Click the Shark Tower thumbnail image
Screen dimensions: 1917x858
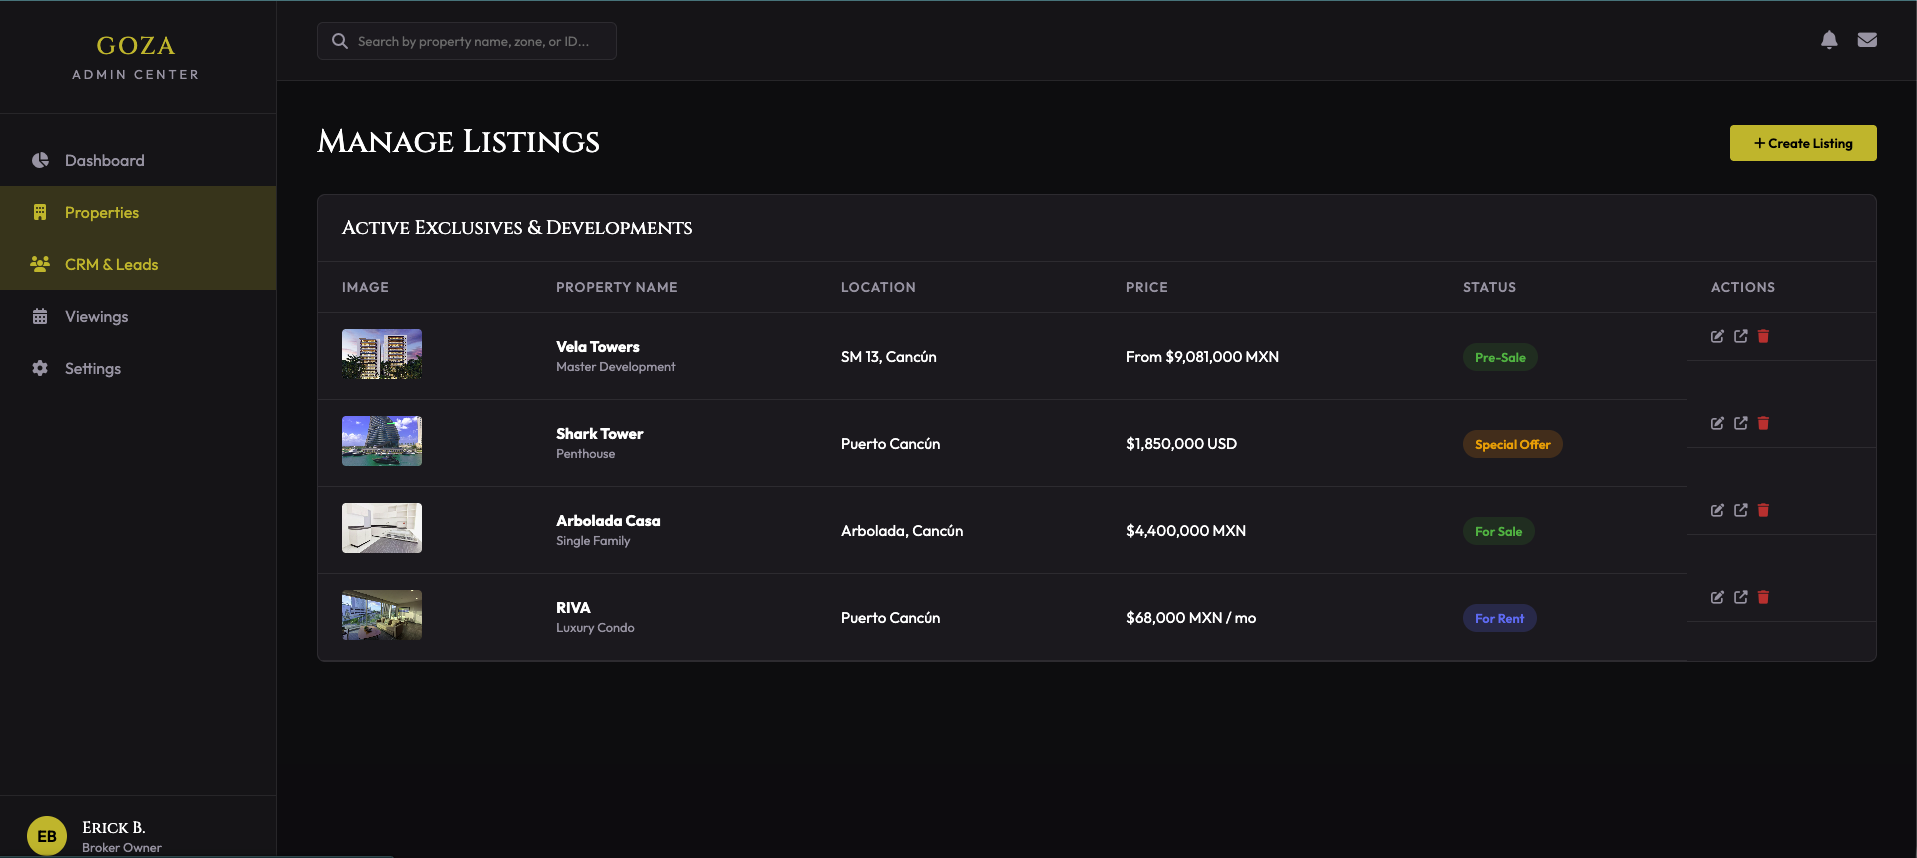(x=382, y=441)
